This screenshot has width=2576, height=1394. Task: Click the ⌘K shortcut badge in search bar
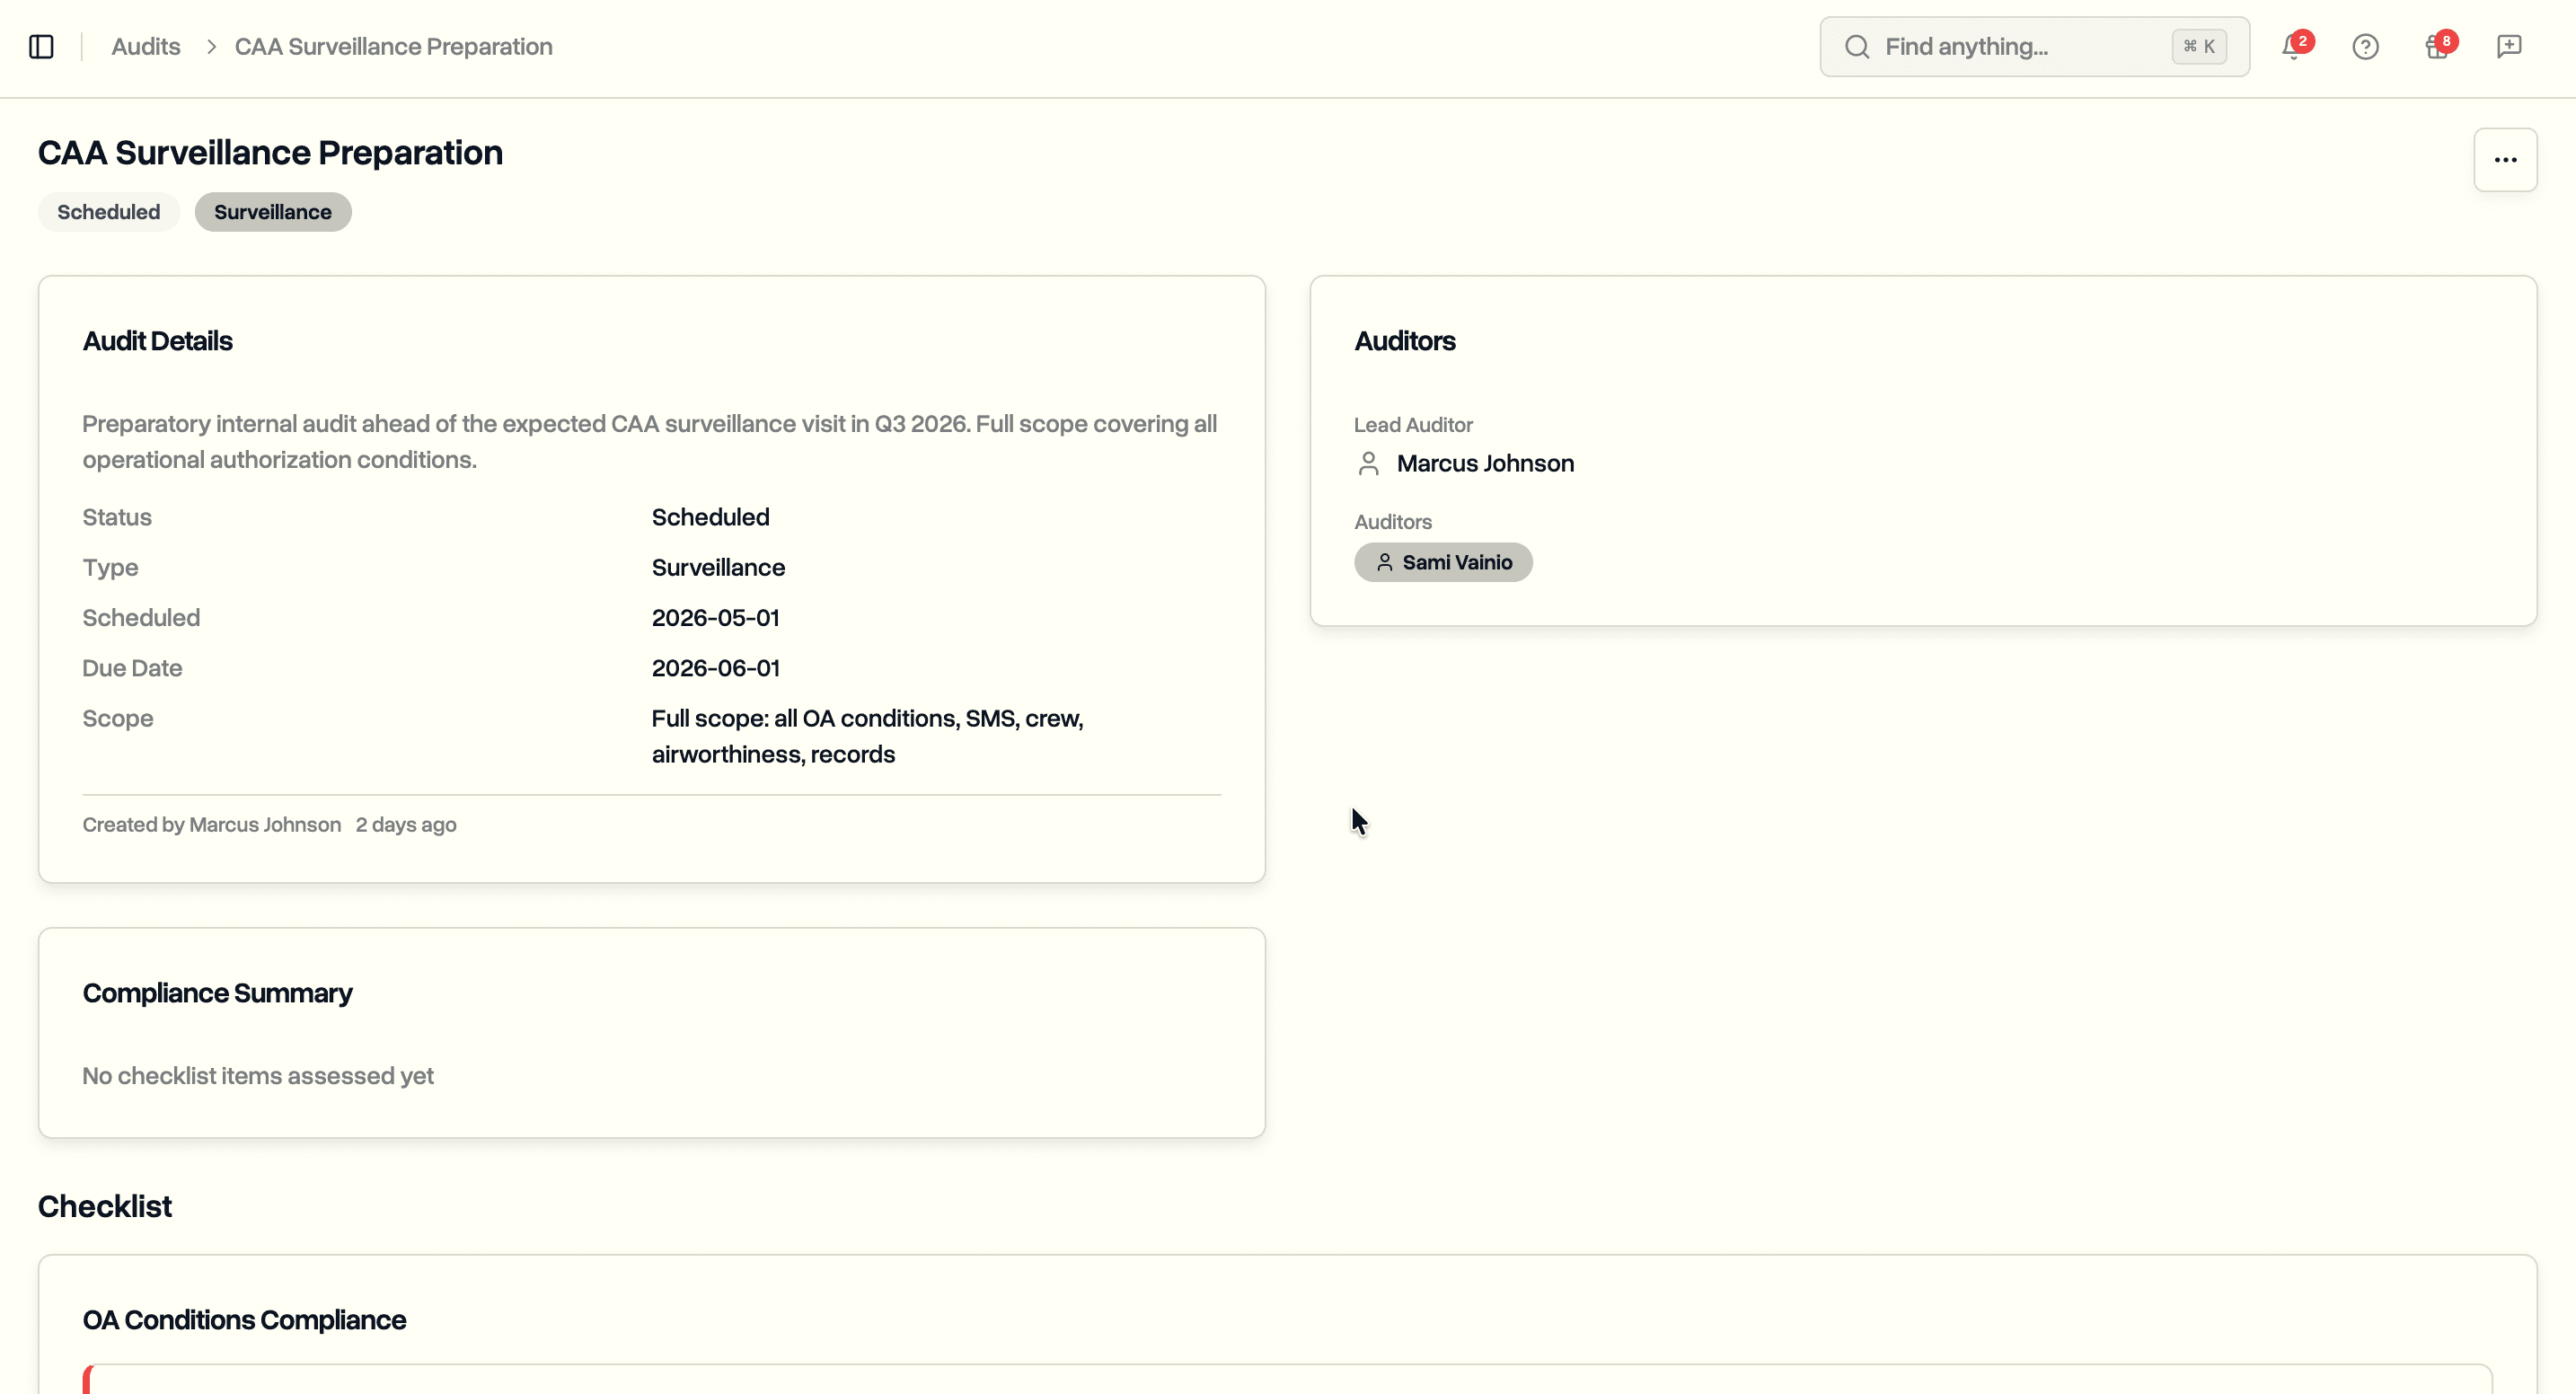point(2199,46)
